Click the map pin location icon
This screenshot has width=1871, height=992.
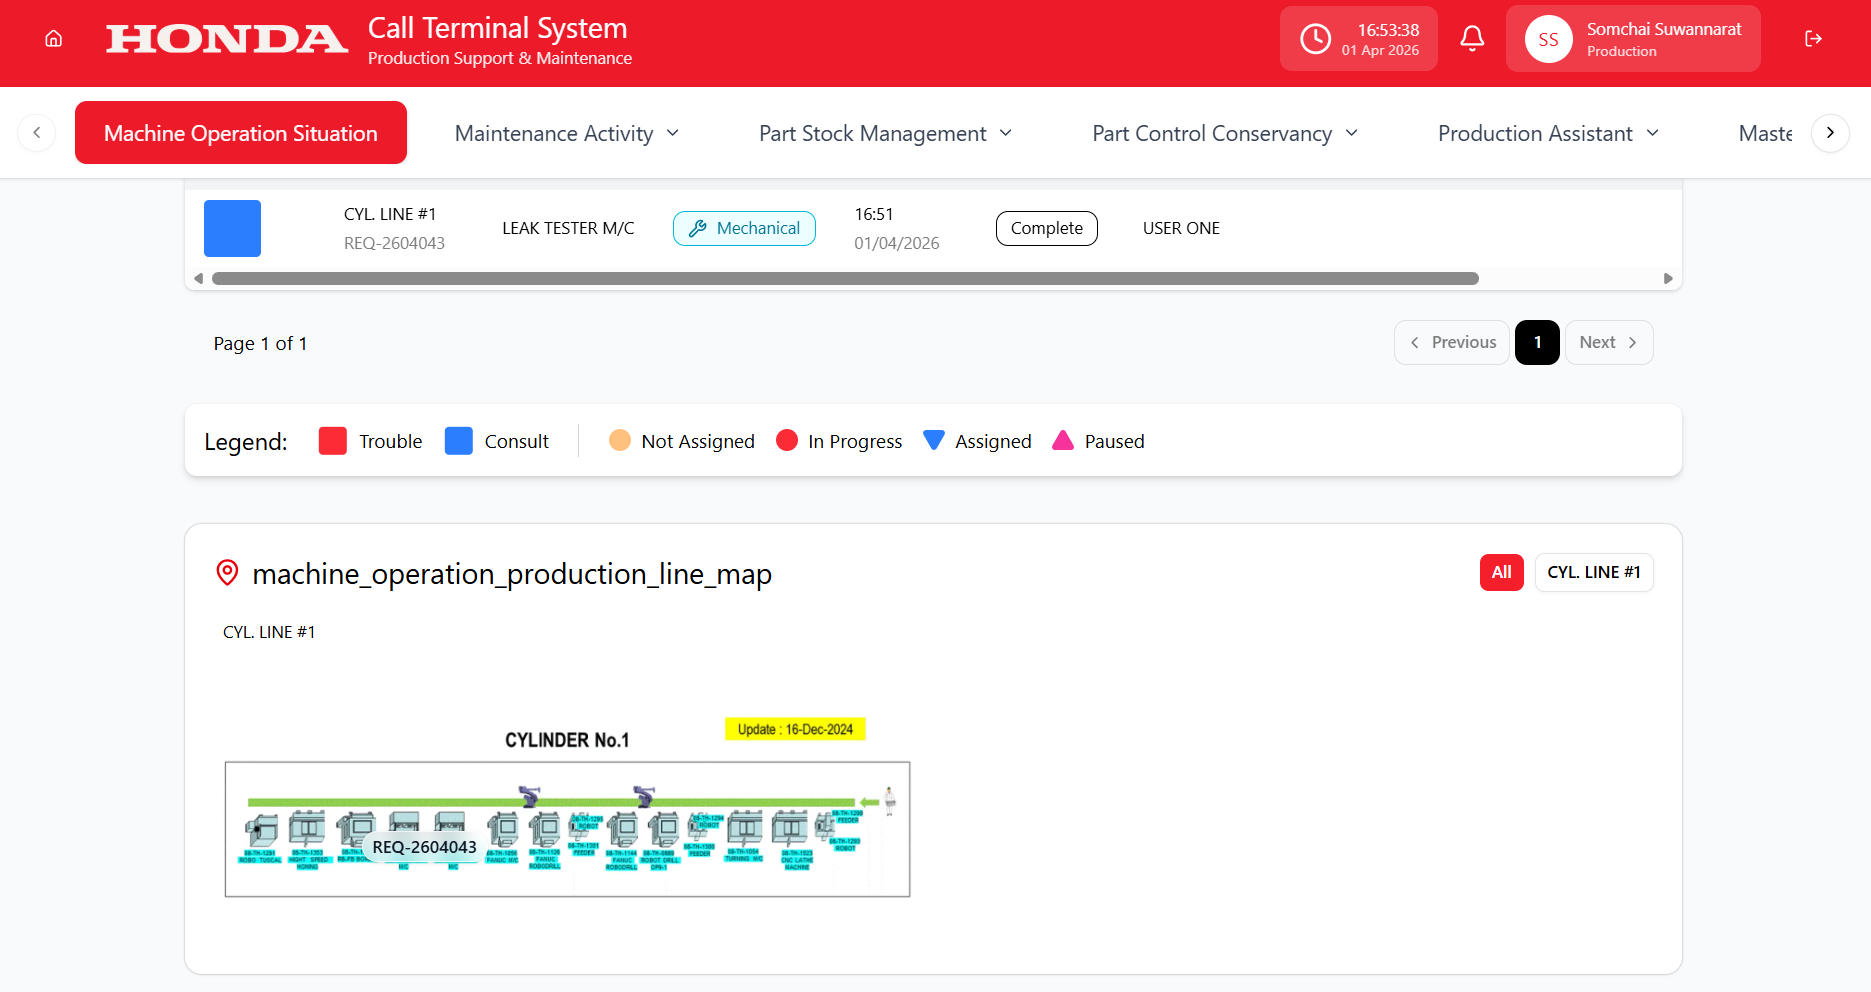[228, 573]
